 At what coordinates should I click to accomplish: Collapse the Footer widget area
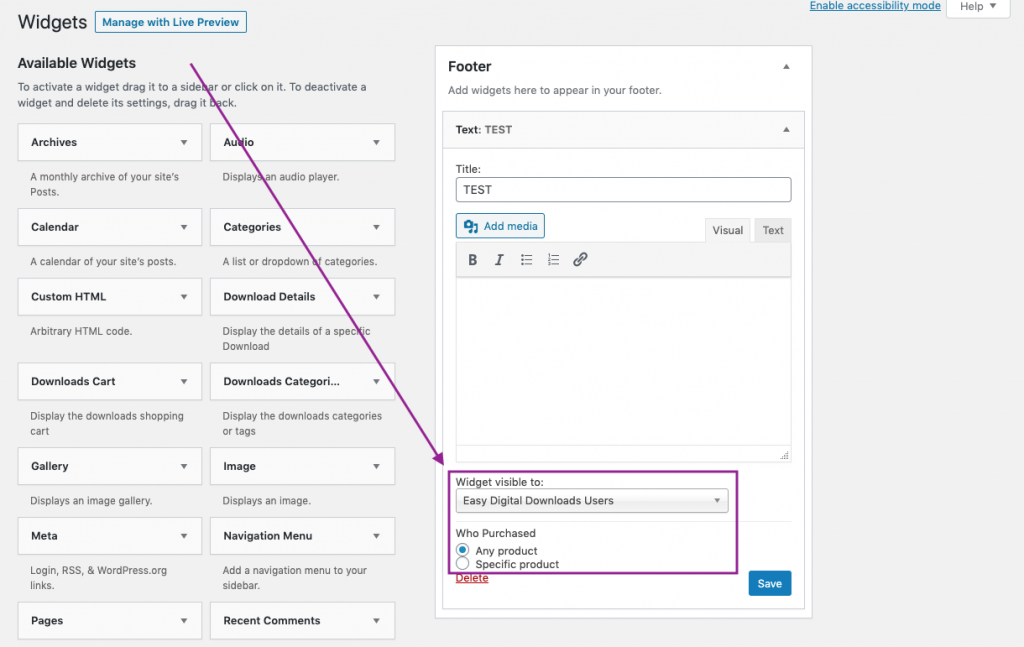coord(786,64)
